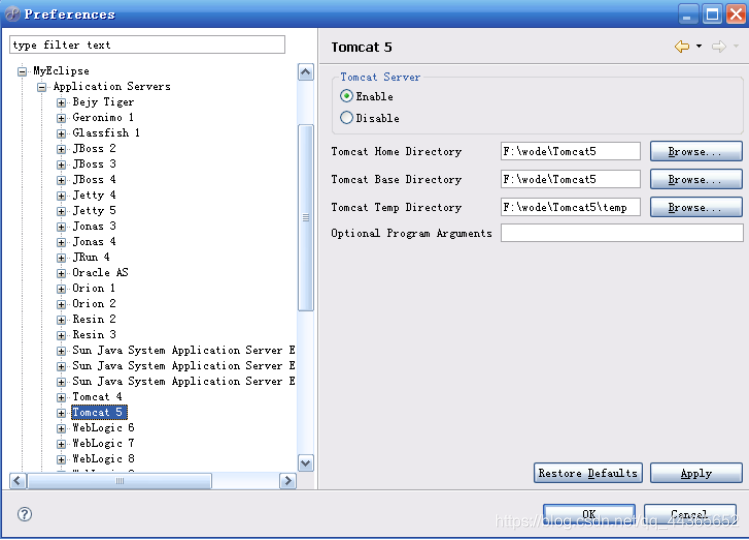This screenshot has height=540, width=749.
Task: Expand the Glassfish 1 node
Action: tap(61, 133)
